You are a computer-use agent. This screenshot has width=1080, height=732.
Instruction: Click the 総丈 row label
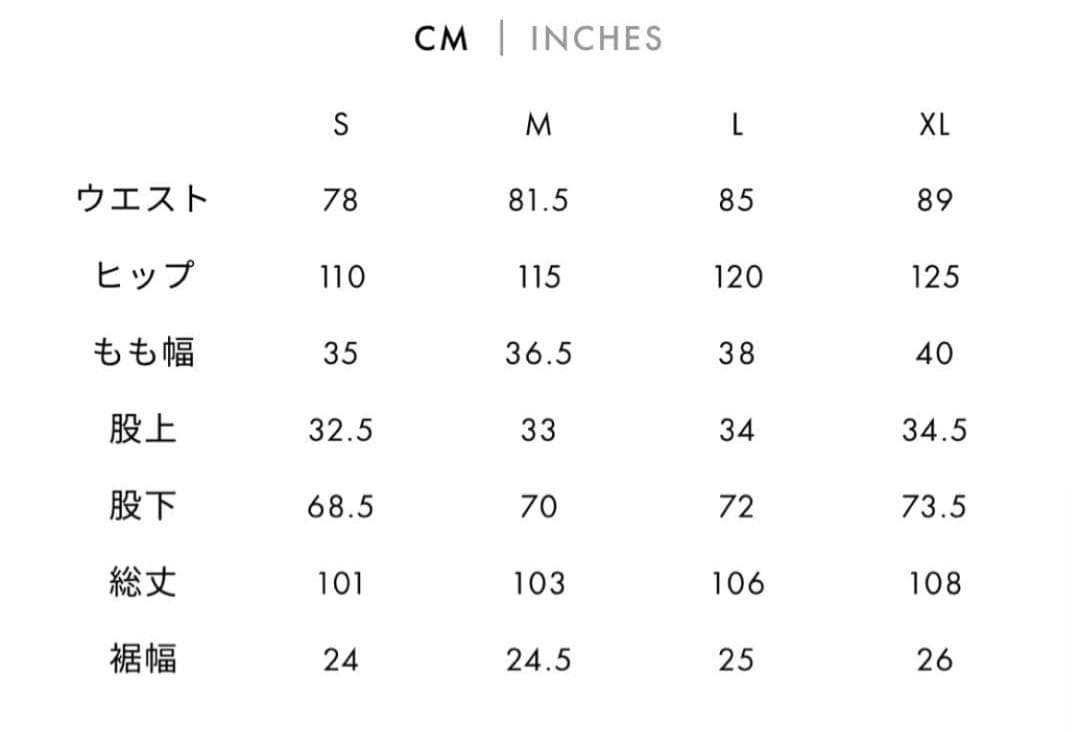[142, 583]
